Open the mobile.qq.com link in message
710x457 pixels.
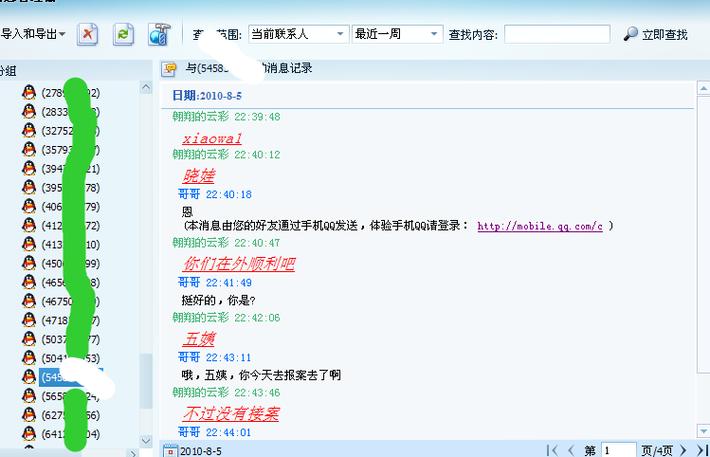[539, 226]
